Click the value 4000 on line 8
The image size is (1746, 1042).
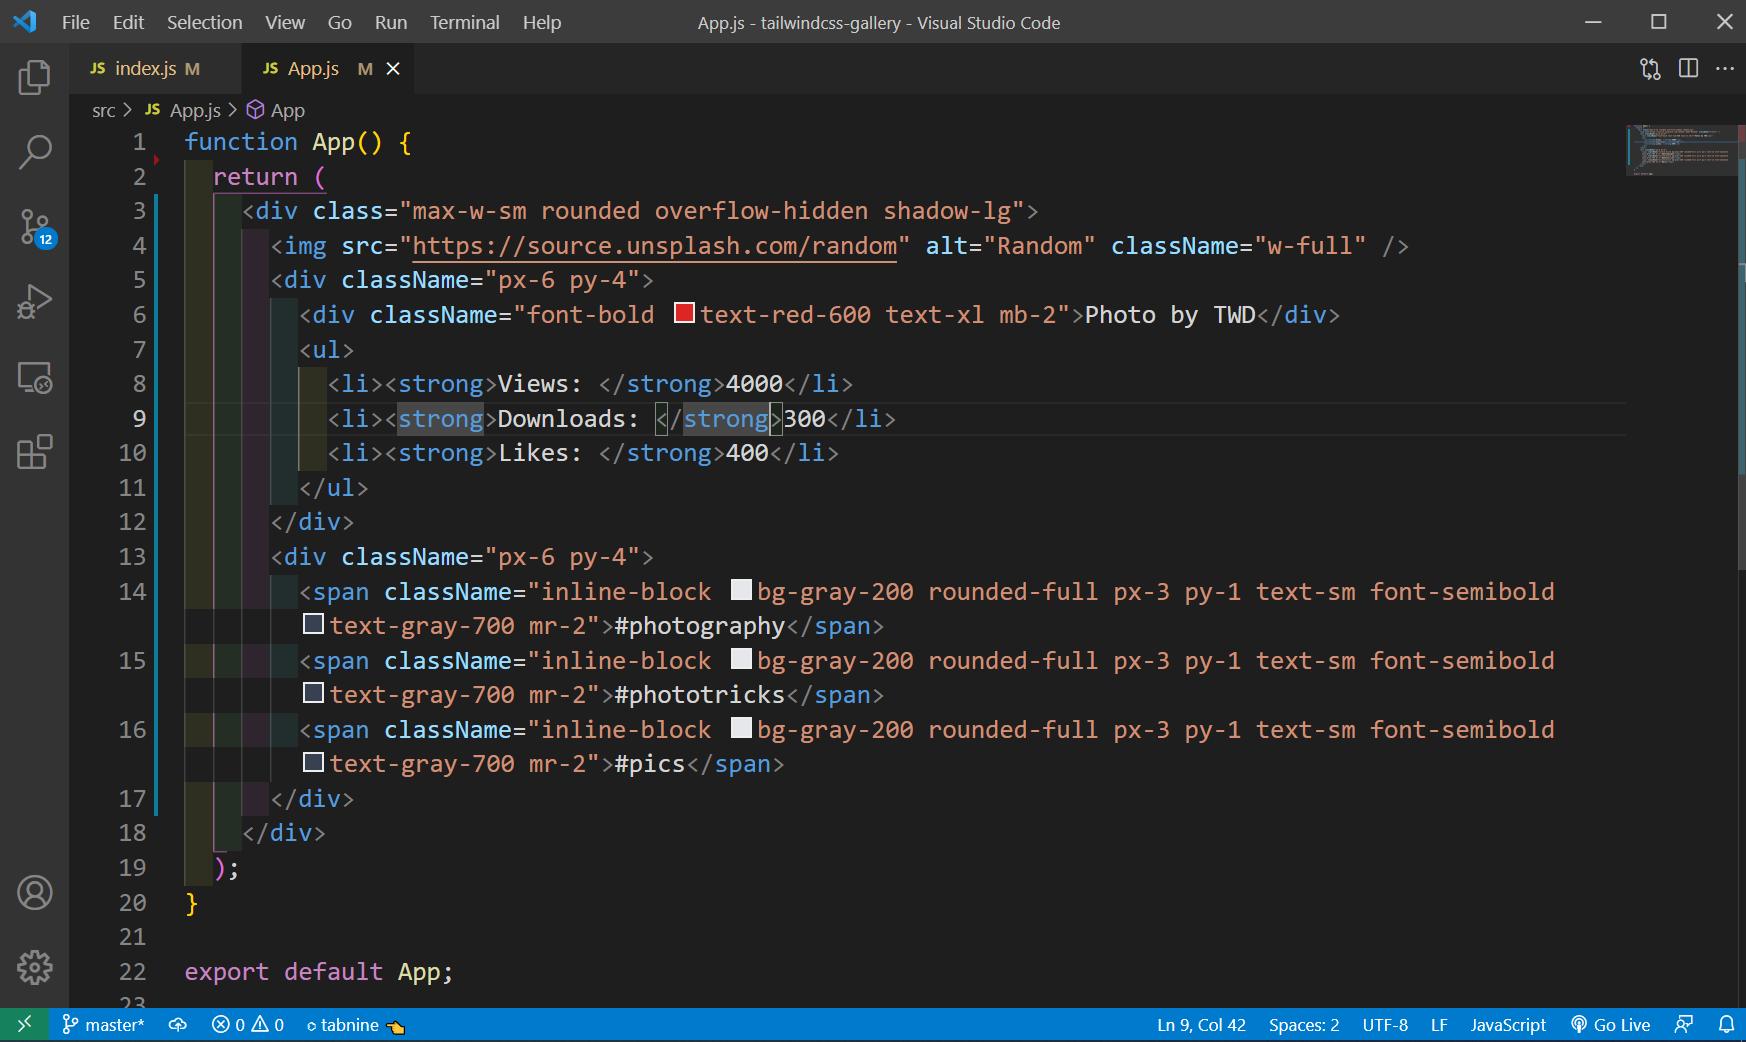(754, 384)
